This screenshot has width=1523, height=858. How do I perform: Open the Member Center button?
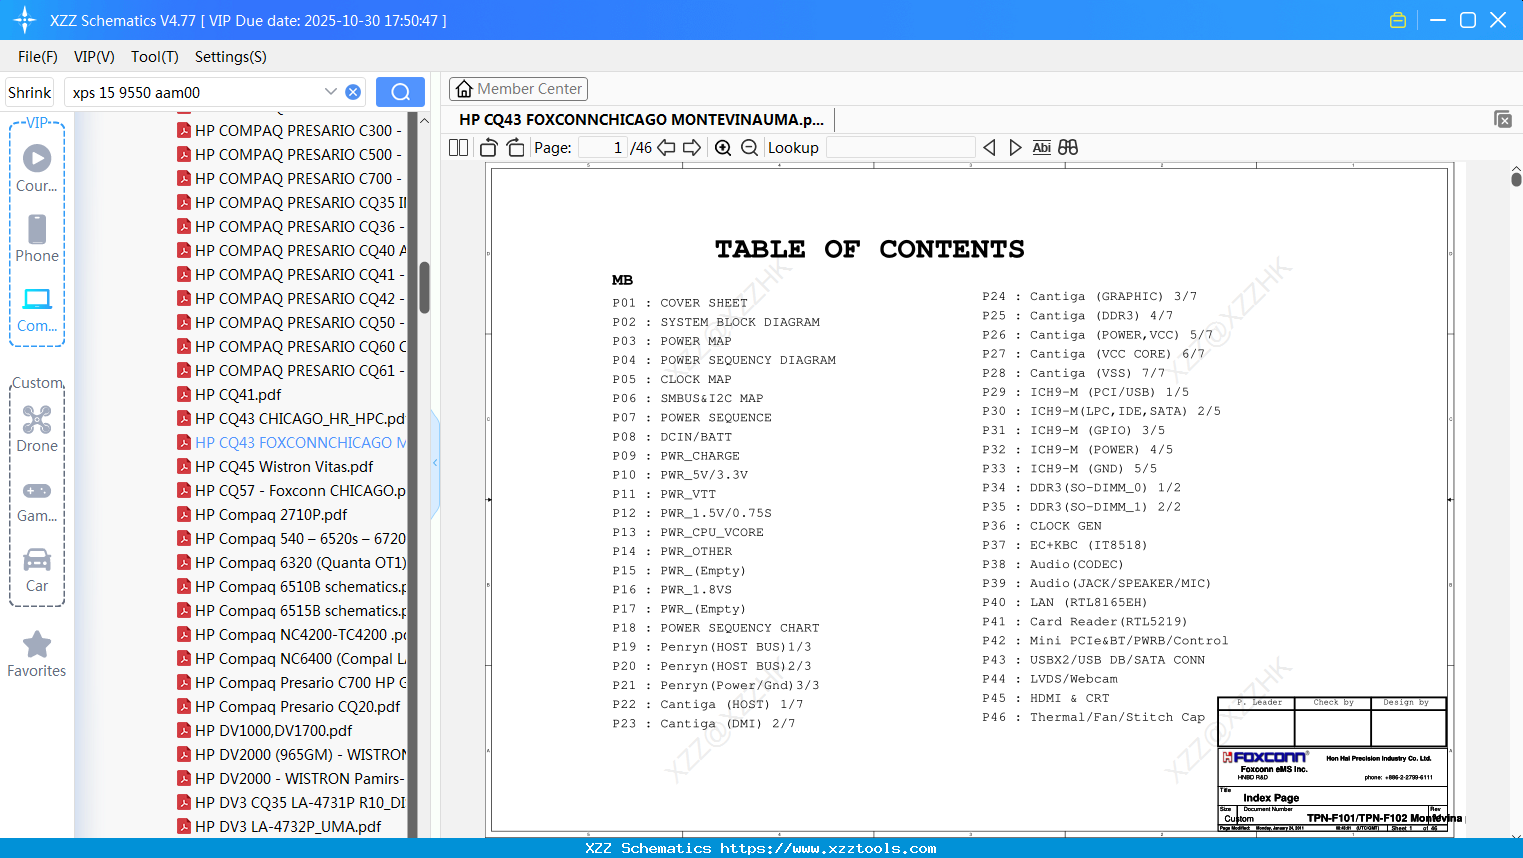click(x=518, y=89)
